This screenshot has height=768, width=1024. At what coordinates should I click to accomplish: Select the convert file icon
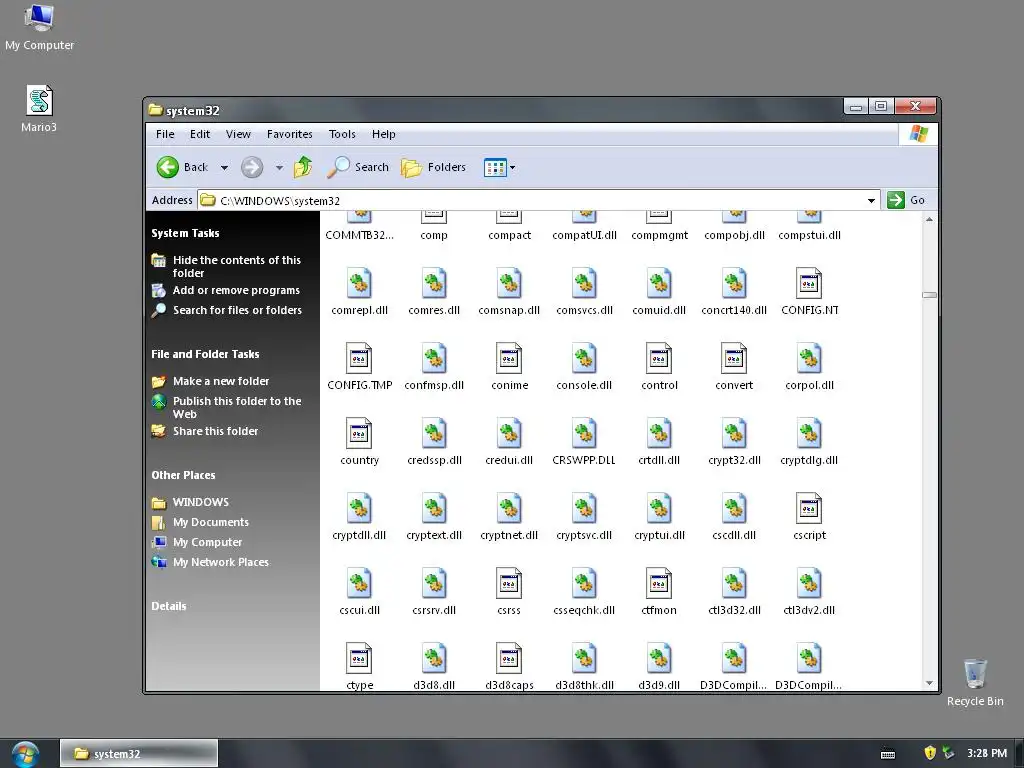(734, 359)
